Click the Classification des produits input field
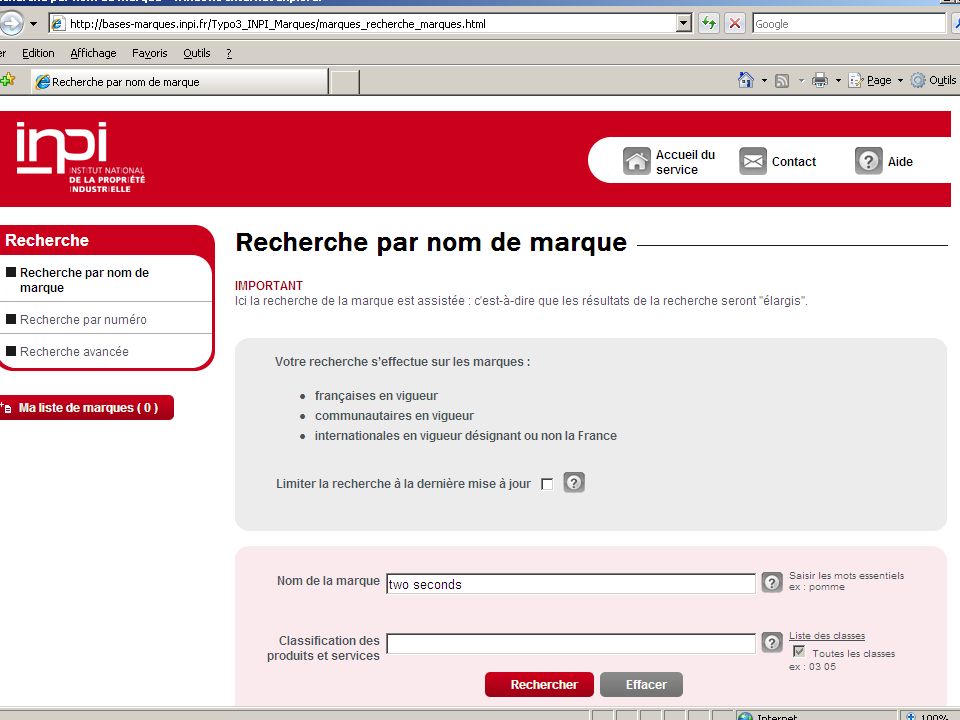Image resolution: width=960 pixels, height=720 pixels. click(571, 643)
